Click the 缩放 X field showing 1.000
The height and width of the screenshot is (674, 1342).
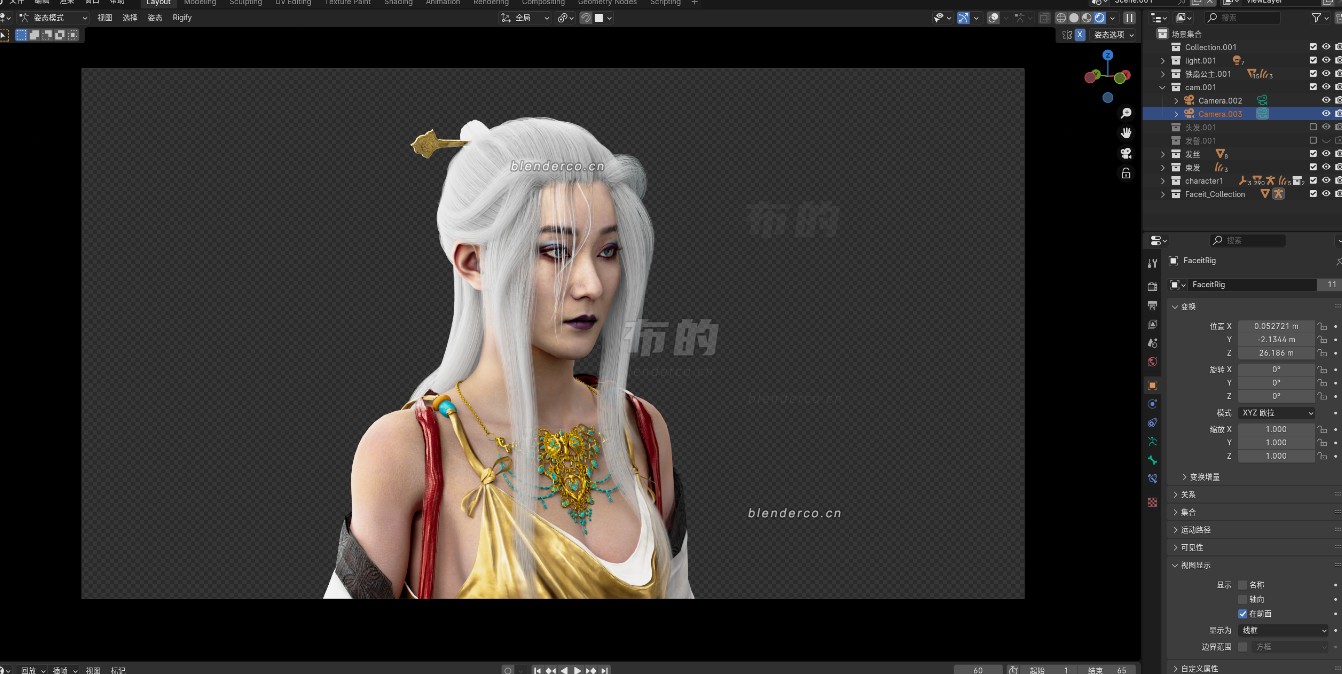coord(1276,429)
